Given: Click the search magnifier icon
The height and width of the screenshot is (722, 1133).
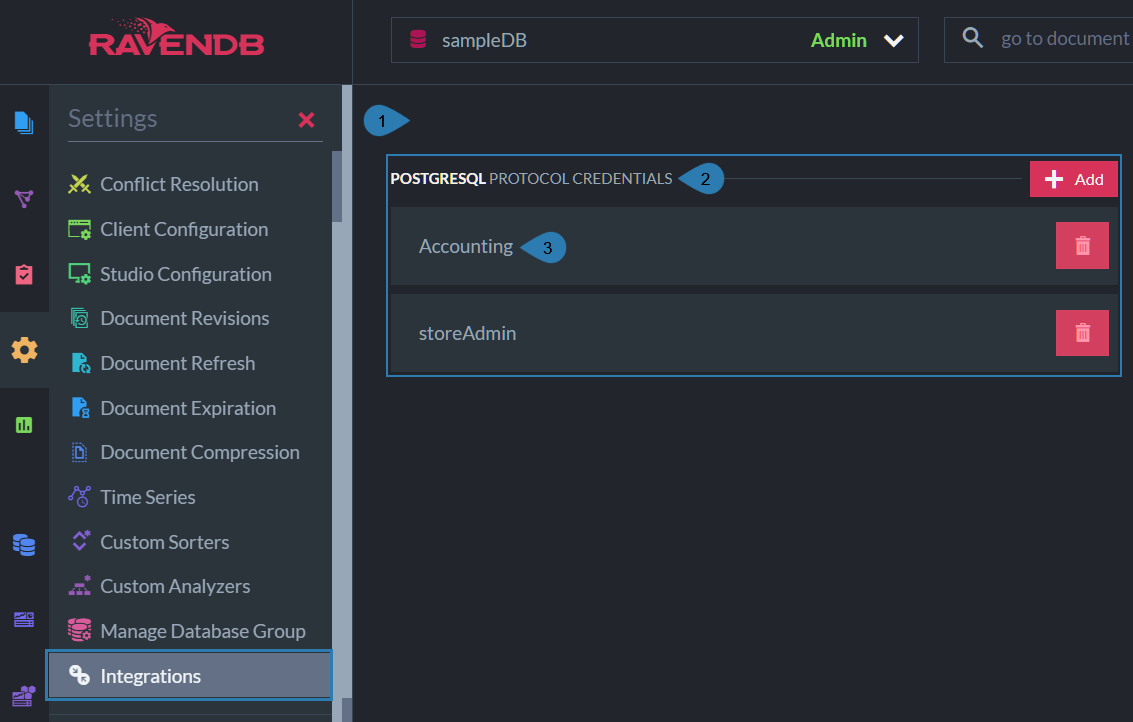Looking at the screenshot, I should click(973, 38).
